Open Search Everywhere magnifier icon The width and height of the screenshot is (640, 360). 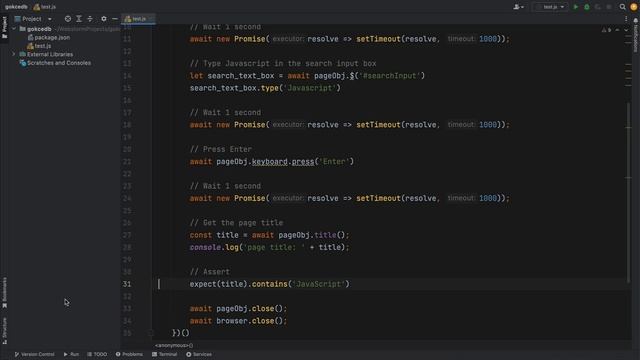coord(622,7)
